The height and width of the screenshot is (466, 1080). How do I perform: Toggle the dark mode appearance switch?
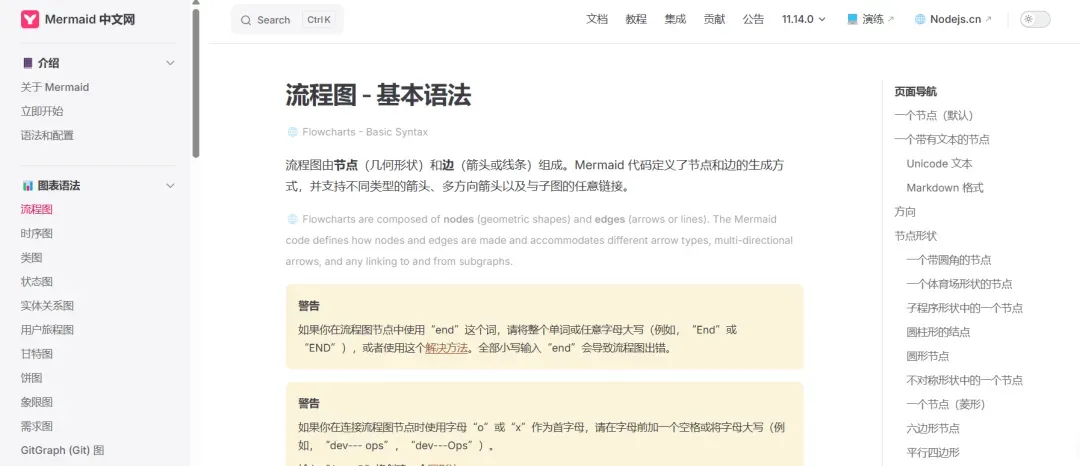[1035, 19]
